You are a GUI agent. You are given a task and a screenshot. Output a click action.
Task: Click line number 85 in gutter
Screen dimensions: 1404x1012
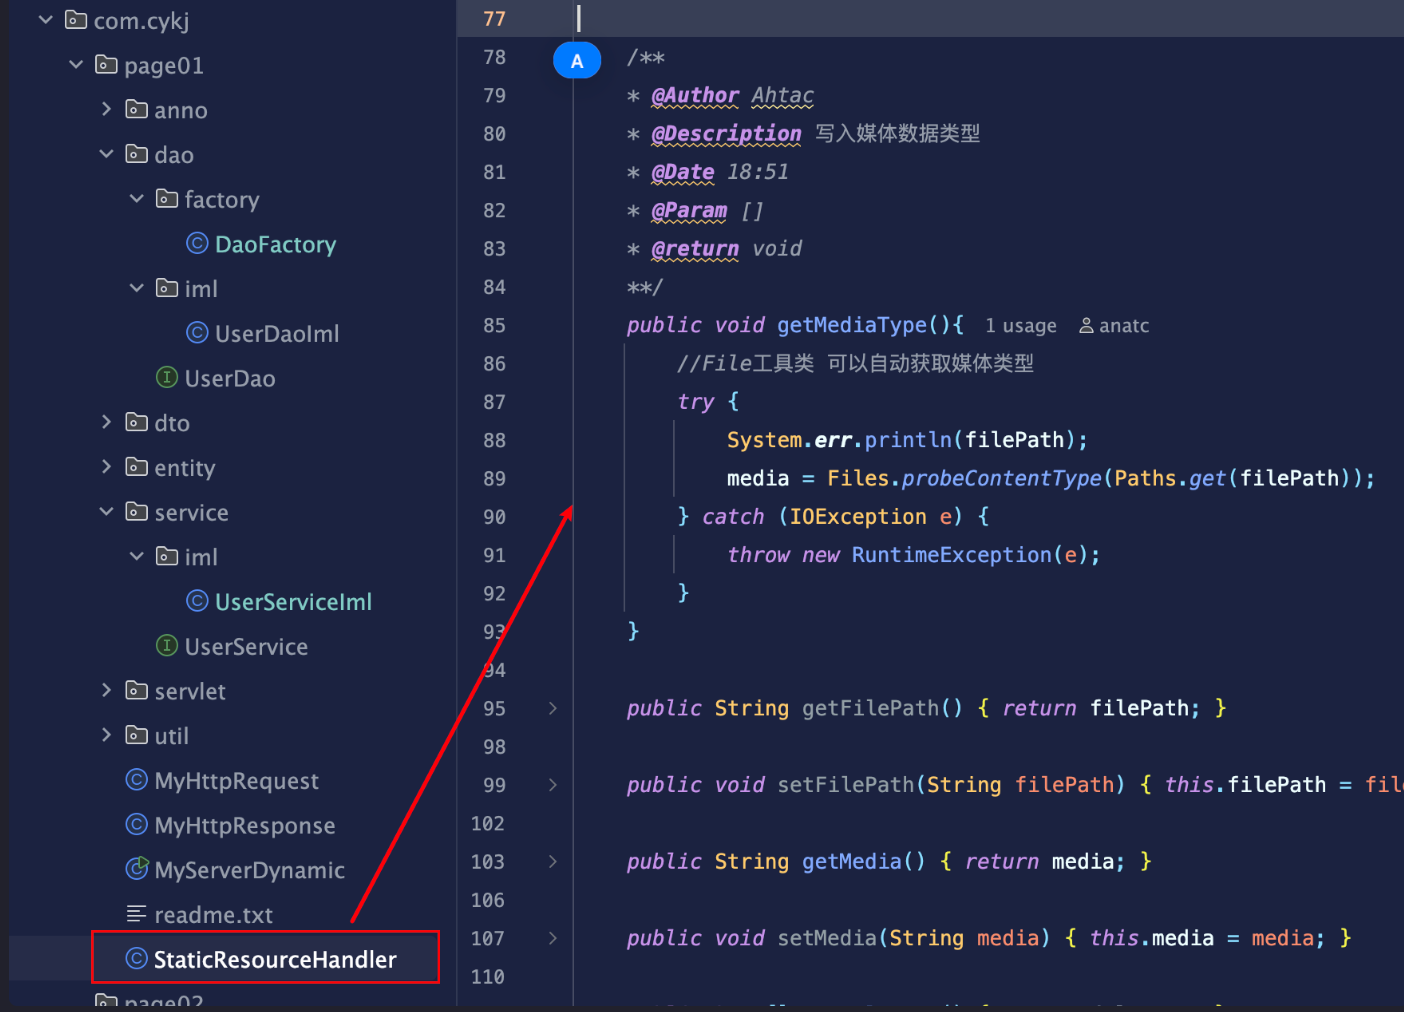494,325
